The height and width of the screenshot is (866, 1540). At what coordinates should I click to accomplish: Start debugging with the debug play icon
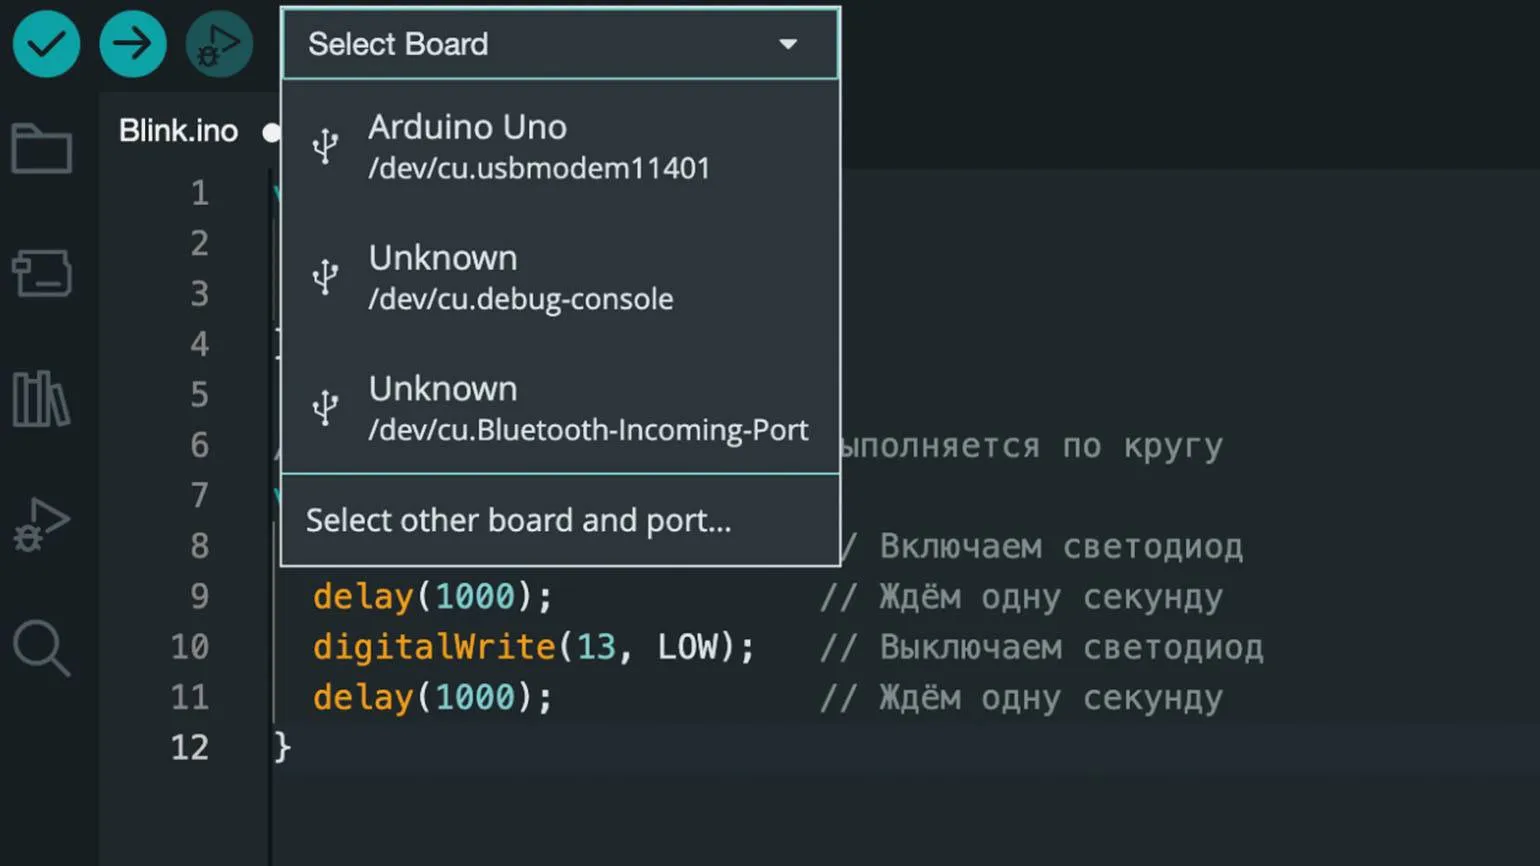coord(219,44)
